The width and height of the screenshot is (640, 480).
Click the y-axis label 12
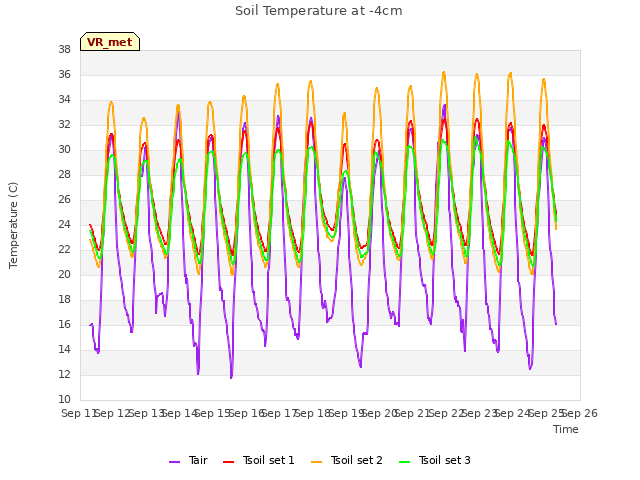[64, 375]
